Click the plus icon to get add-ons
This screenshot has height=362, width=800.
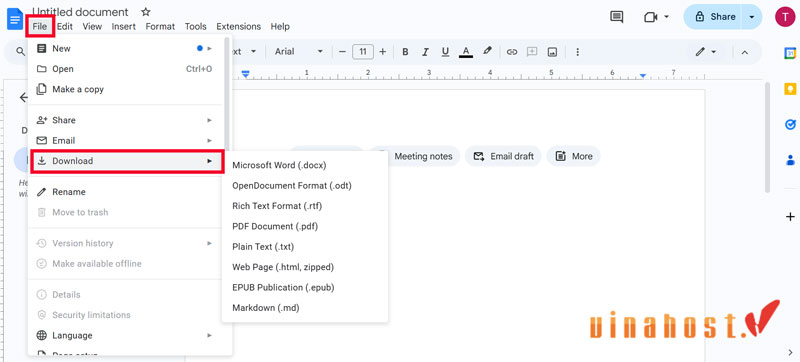[x=790, y=217]
